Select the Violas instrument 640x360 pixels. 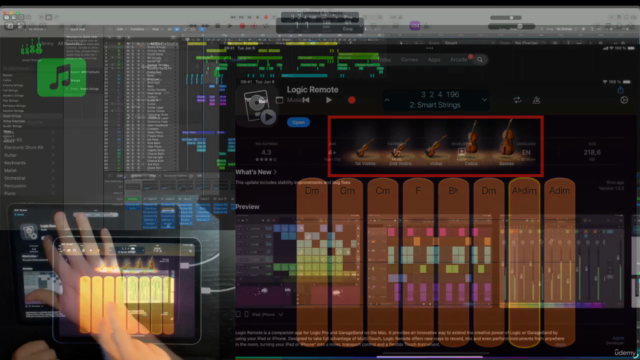coord(436,150)
